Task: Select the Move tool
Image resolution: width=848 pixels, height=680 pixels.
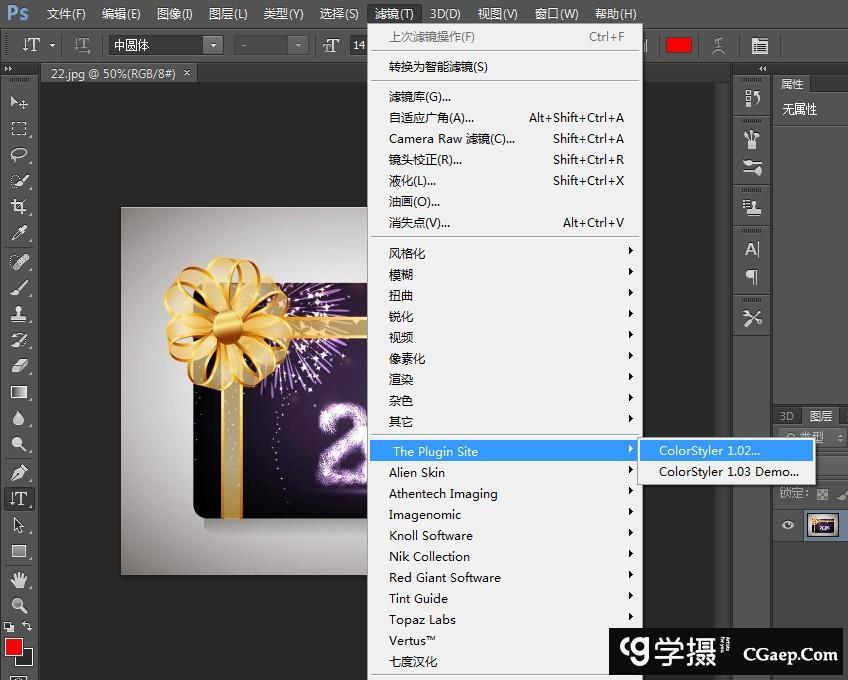Action: pyautogui.click(x=19, y=102)
